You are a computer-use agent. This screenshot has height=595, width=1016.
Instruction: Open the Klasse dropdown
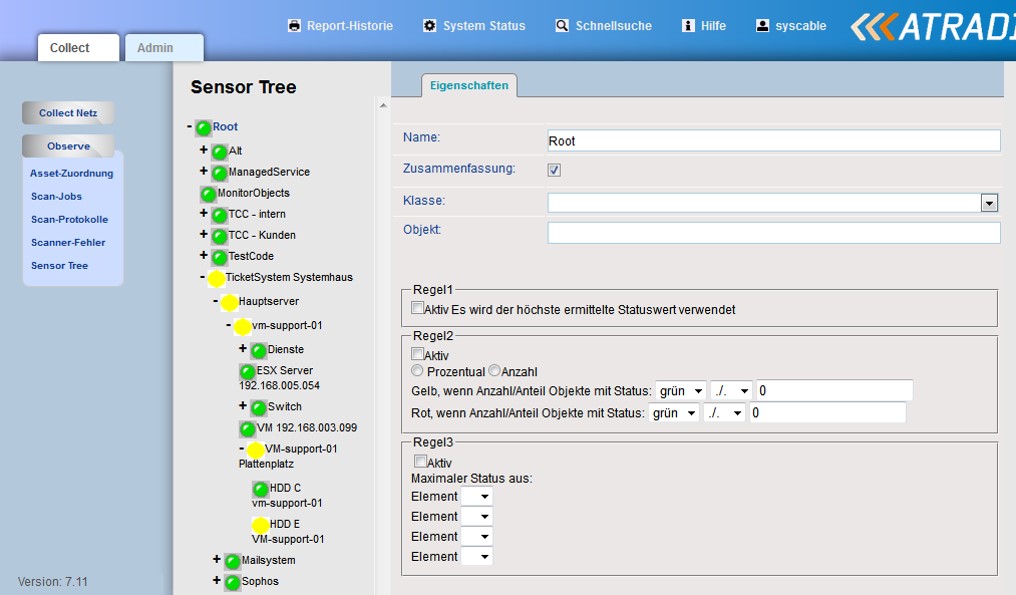(989, 203)
